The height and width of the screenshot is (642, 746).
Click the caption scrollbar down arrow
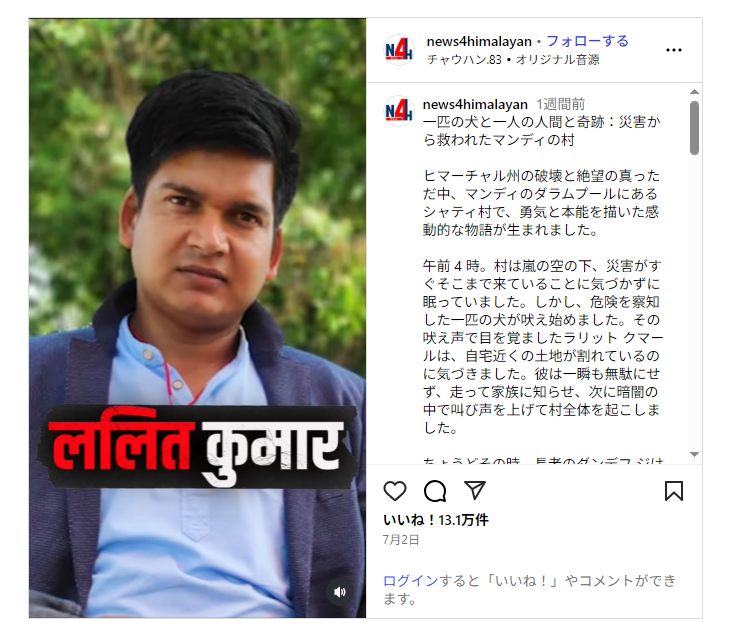click(x=694, y=454)
